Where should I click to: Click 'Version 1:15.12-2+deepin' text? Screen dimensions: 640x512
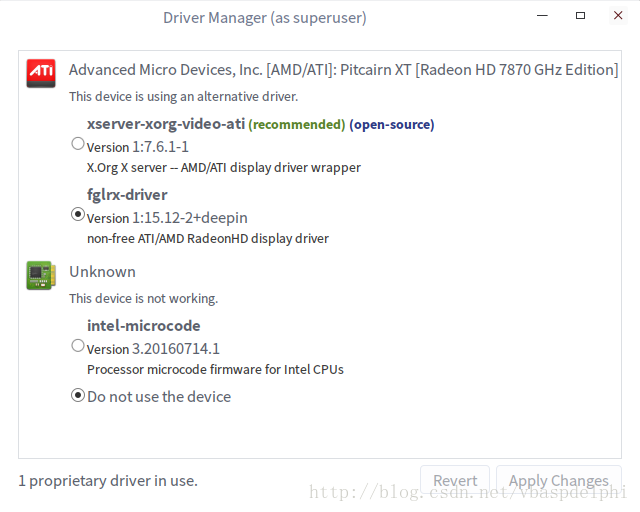click(167, 218)
